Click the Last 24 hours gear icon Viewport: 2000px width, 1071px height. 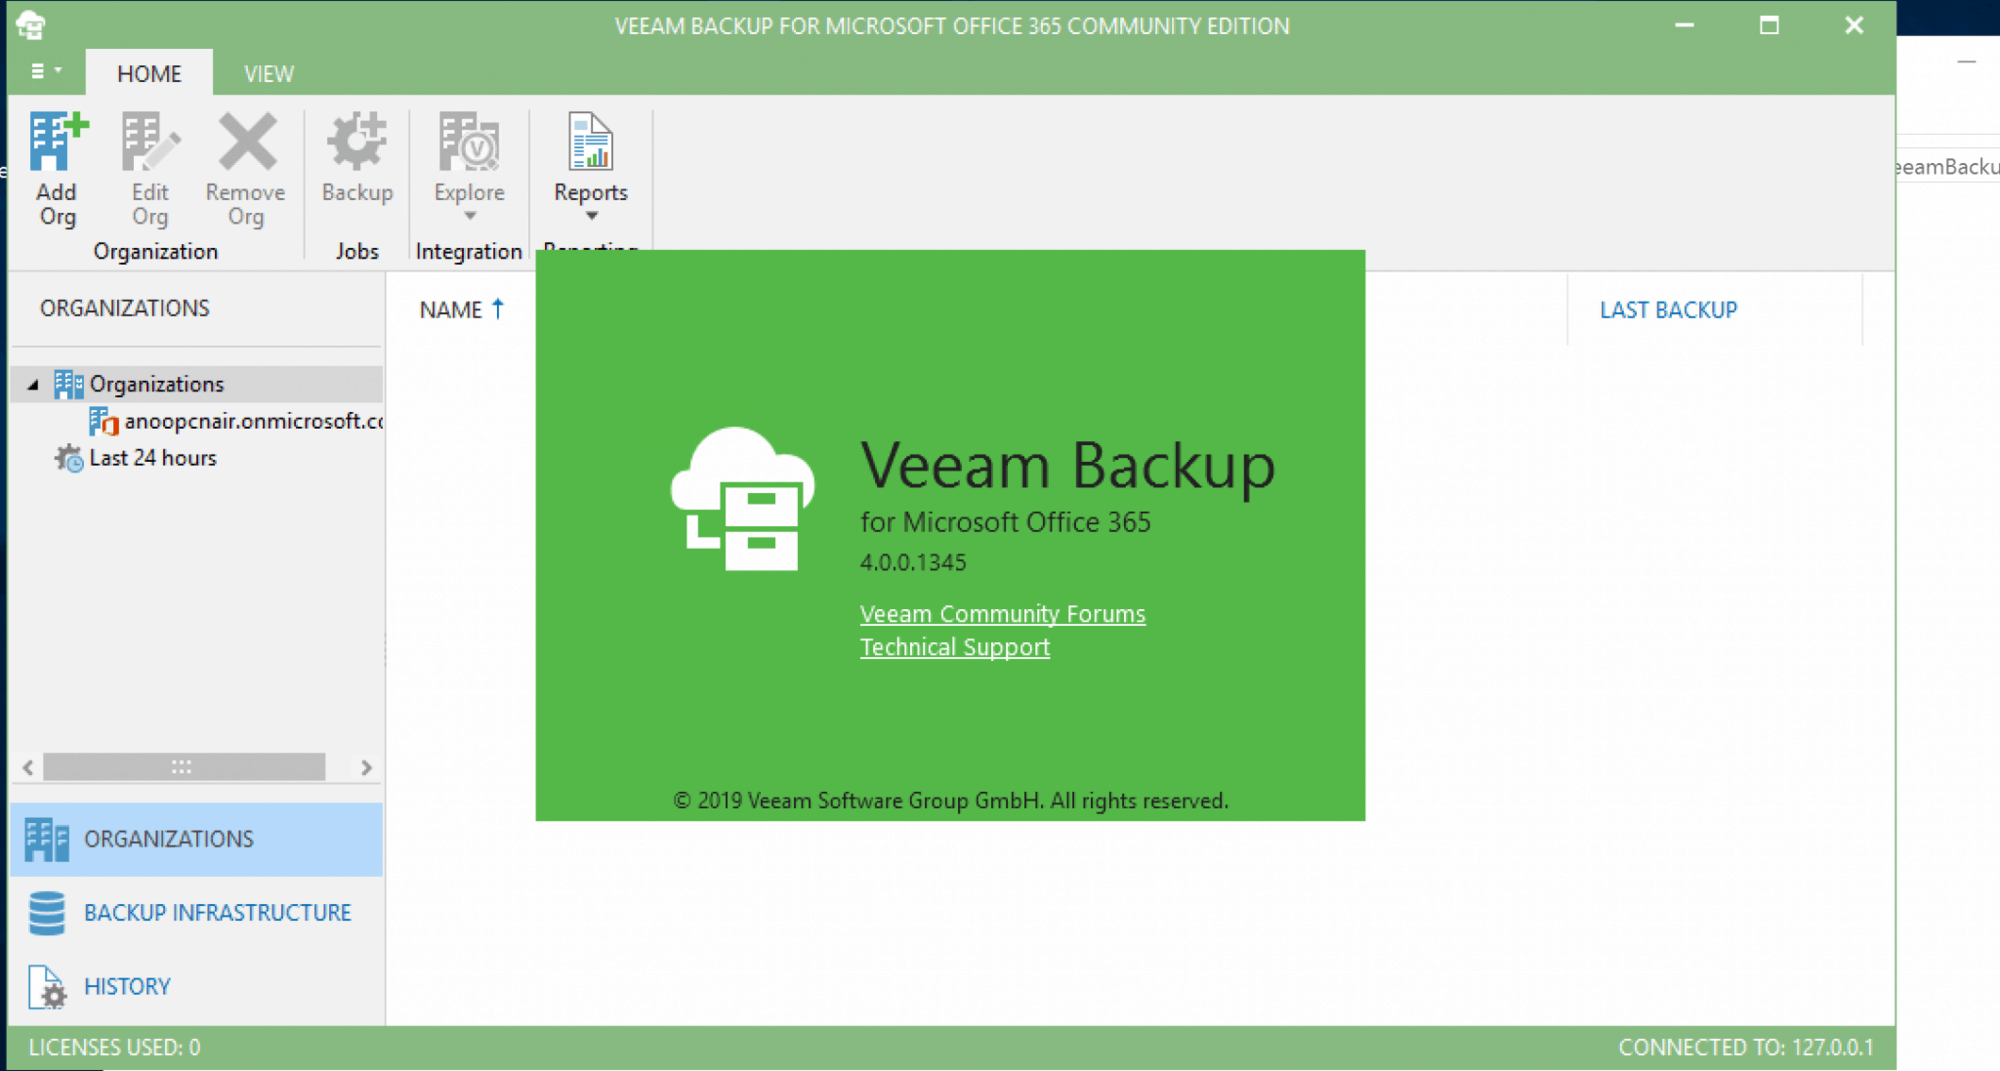click(x=69, y=458)
